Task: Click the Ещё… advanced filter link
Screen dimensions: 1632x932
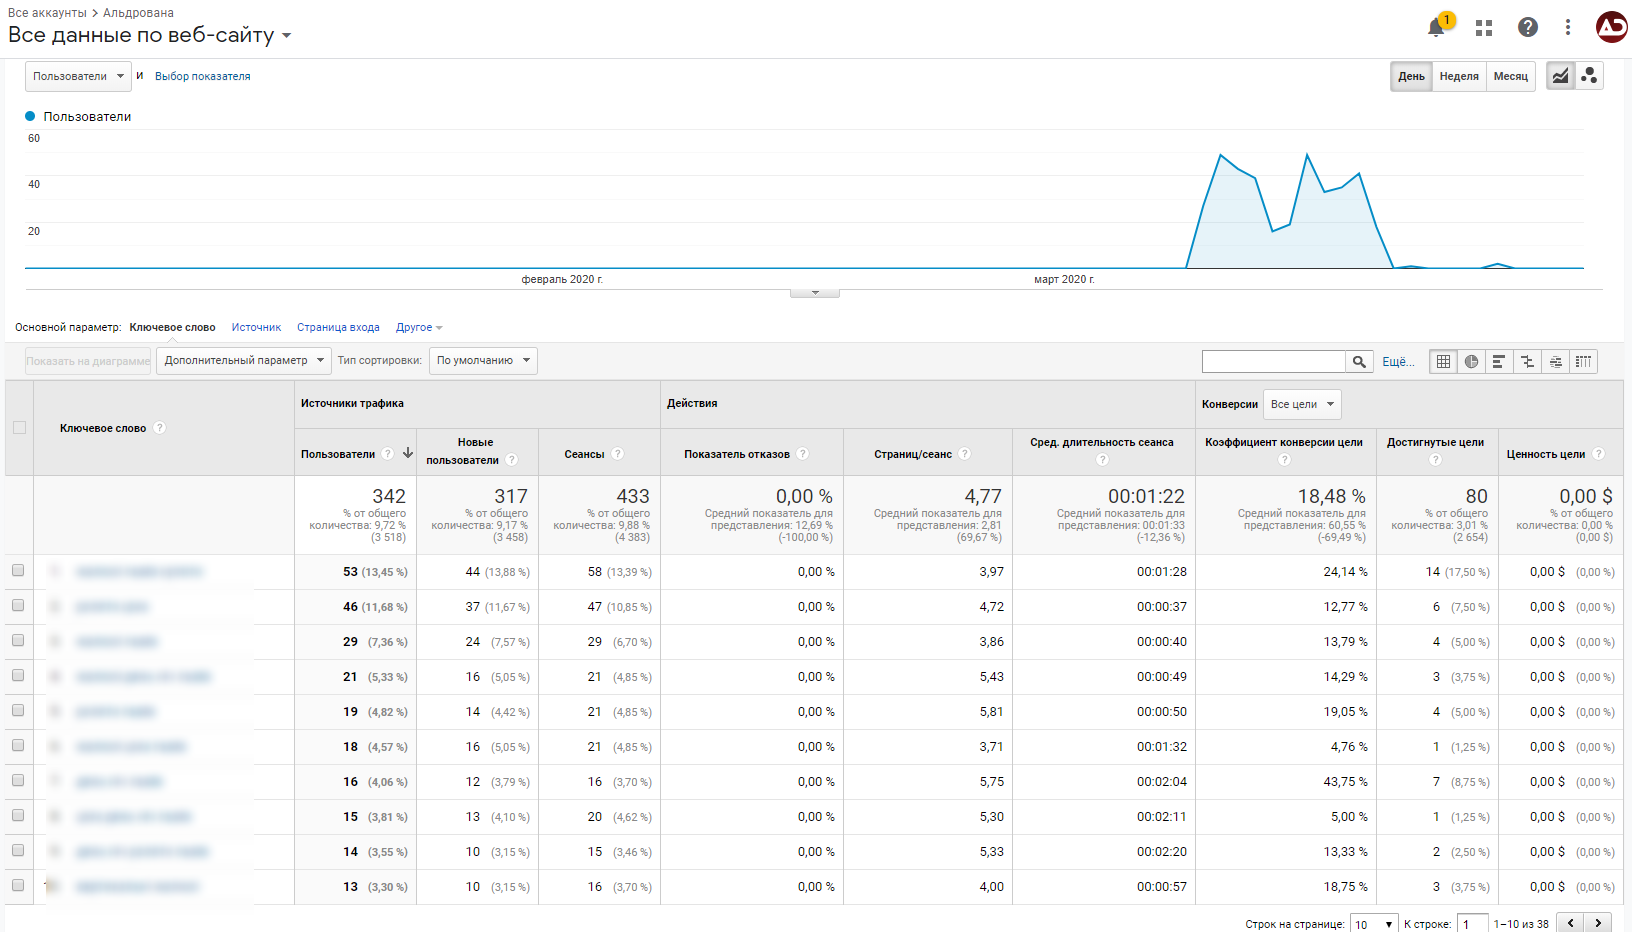Action: pyautogui.click(x=1398, y=362)
